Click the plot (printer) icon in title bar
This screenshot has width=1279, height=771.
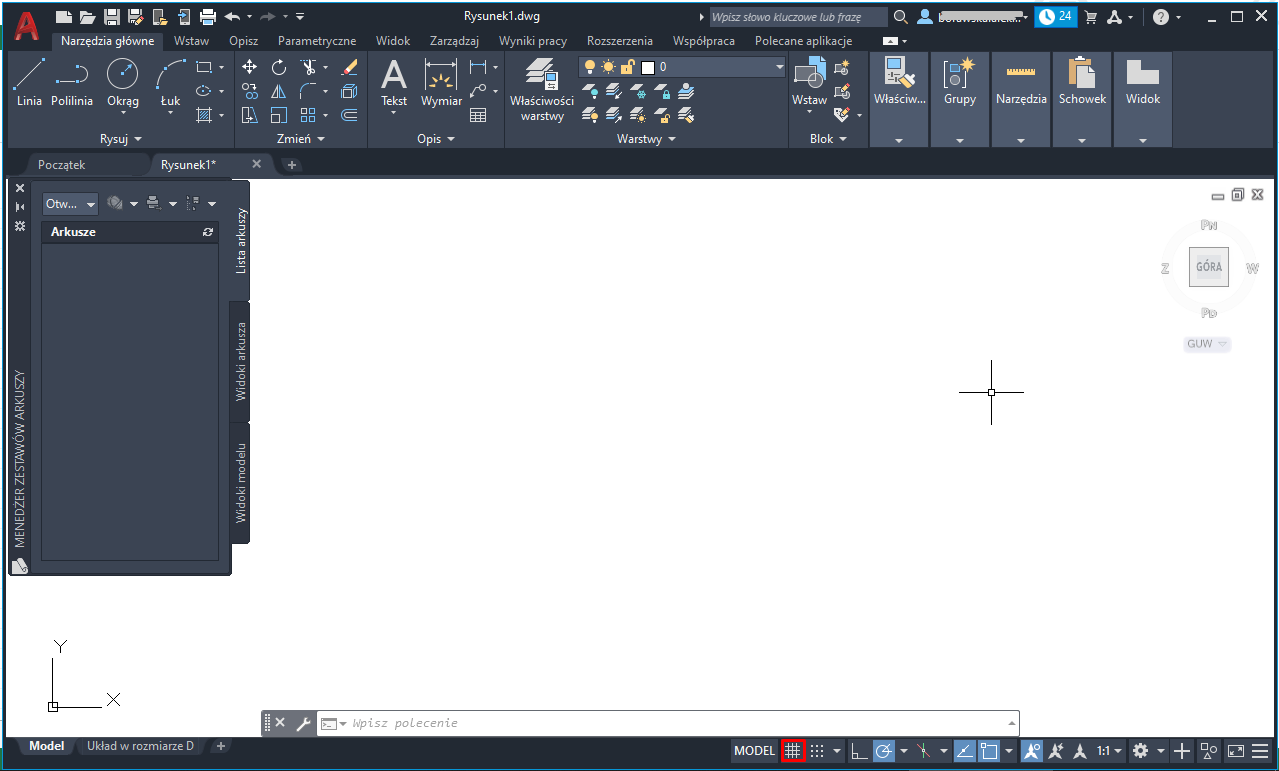point(208,16)
